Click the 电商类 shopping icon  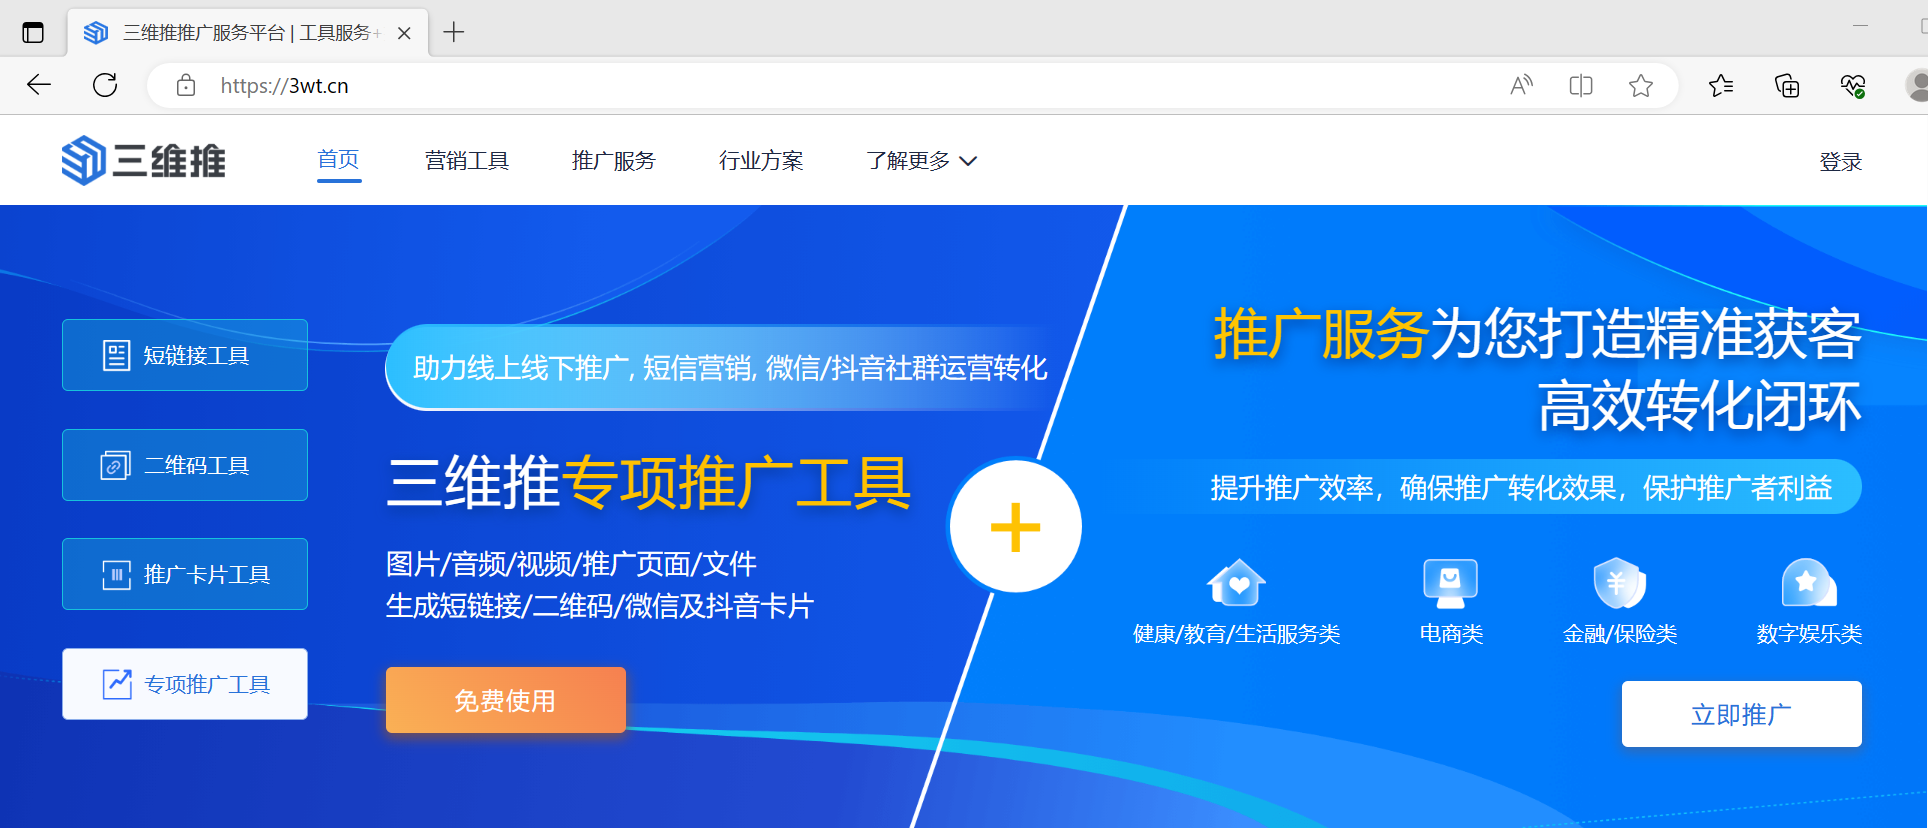1451,582
